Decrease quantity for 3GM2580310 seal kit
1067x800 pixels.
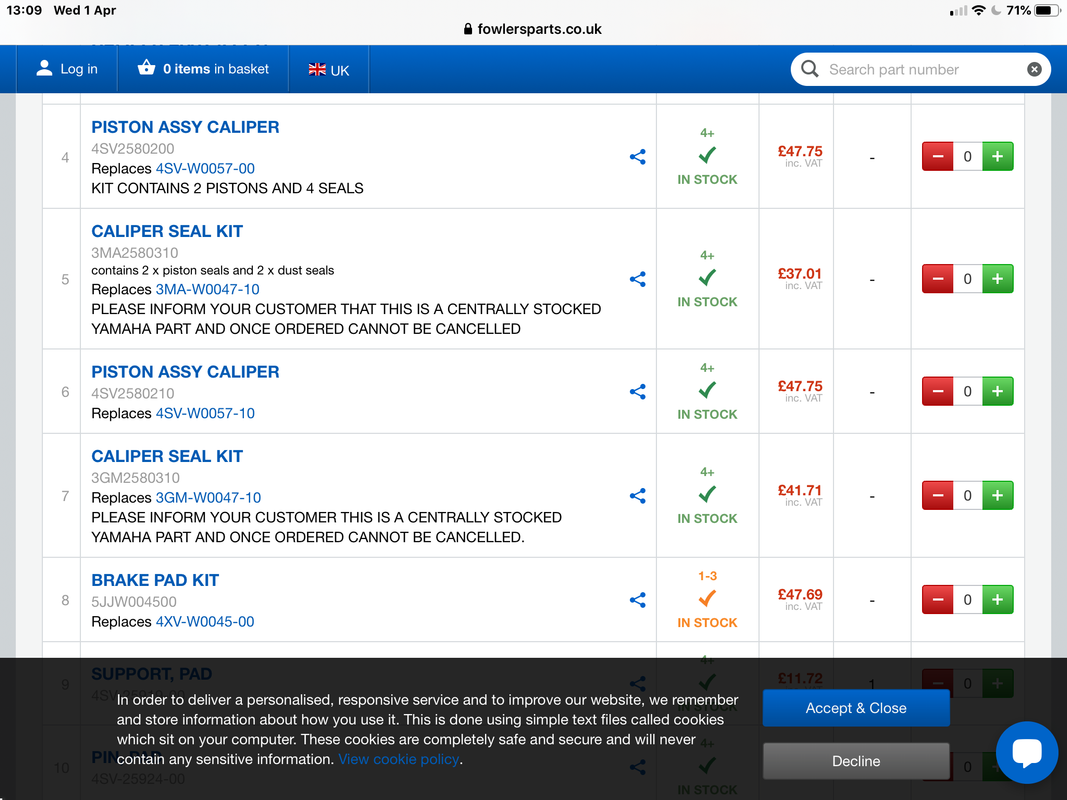click(938, 495)
